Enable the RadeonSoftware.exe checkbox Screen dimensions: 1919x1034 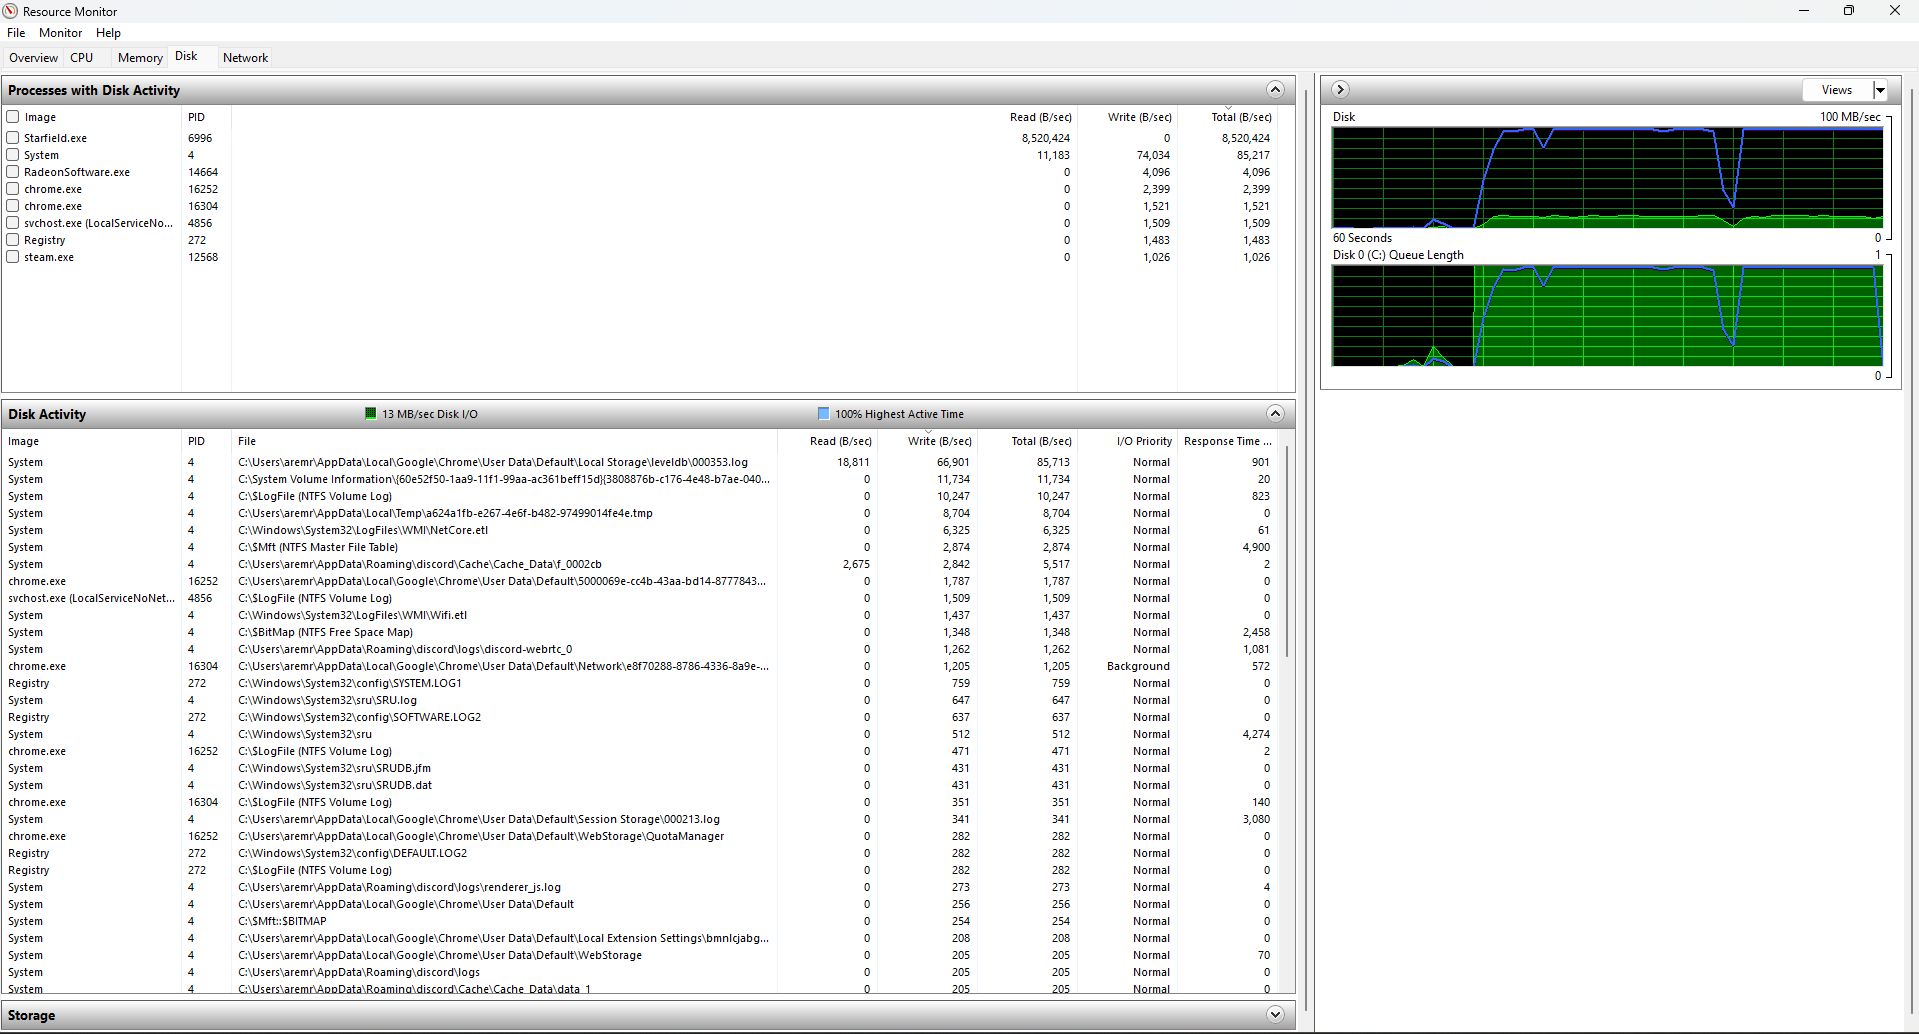(13, 172)
